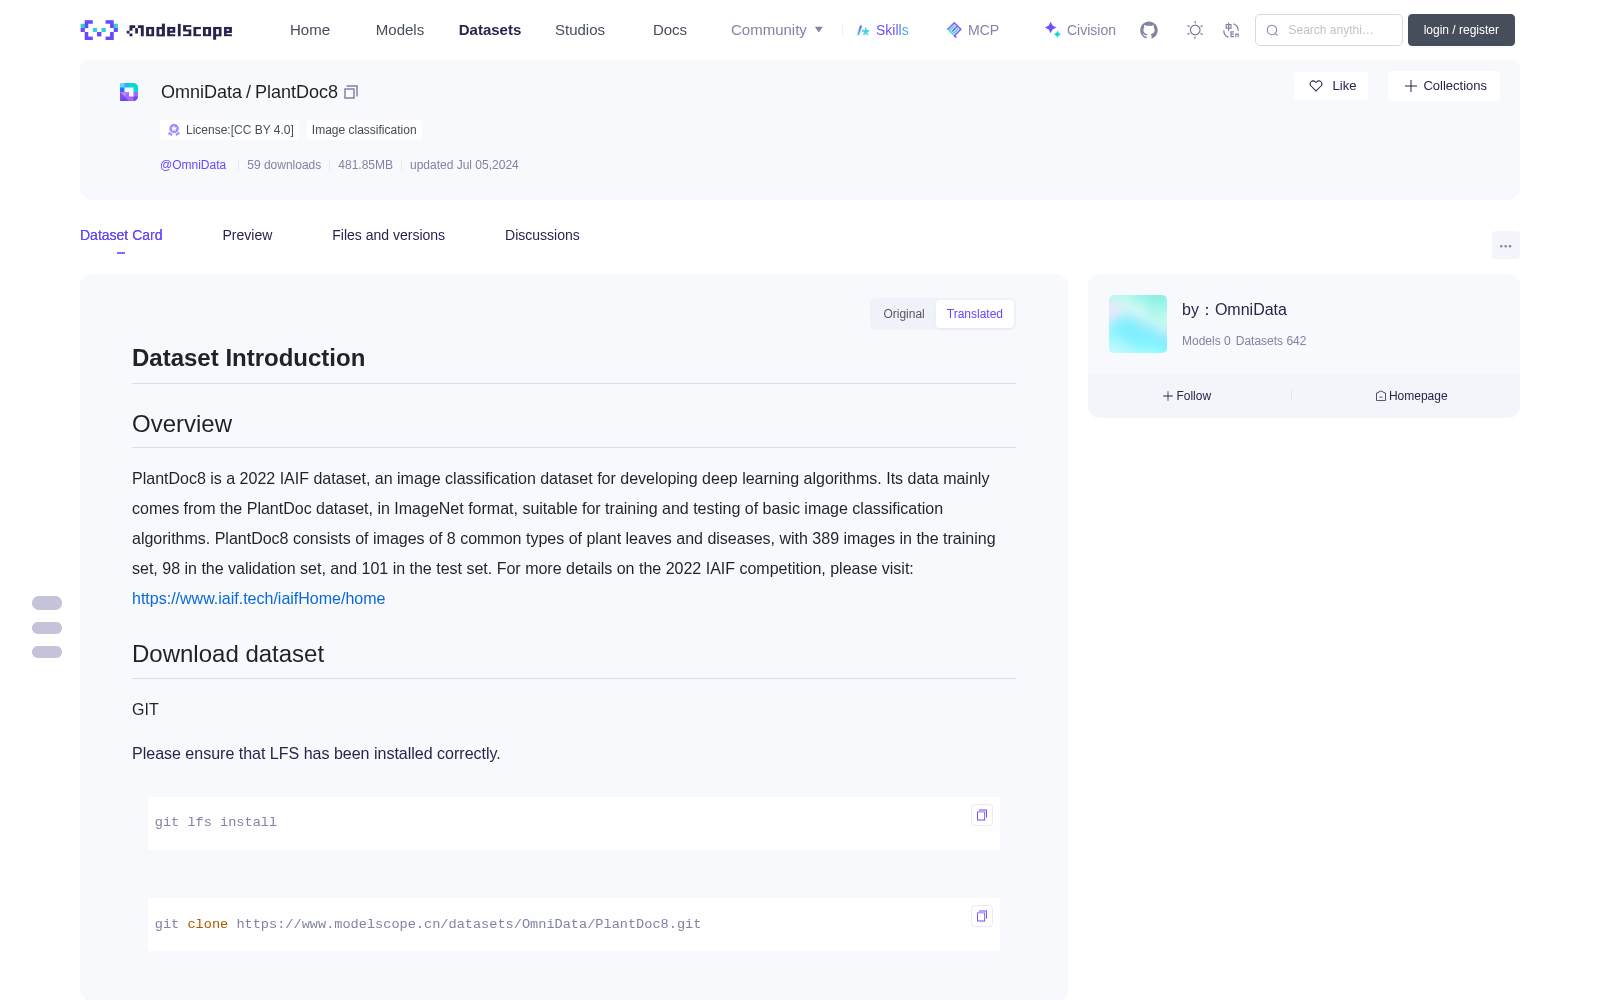This screenshot has width=1600, height=1000.
Task: Open the MCP page
Action: click(x=973, y=30)
